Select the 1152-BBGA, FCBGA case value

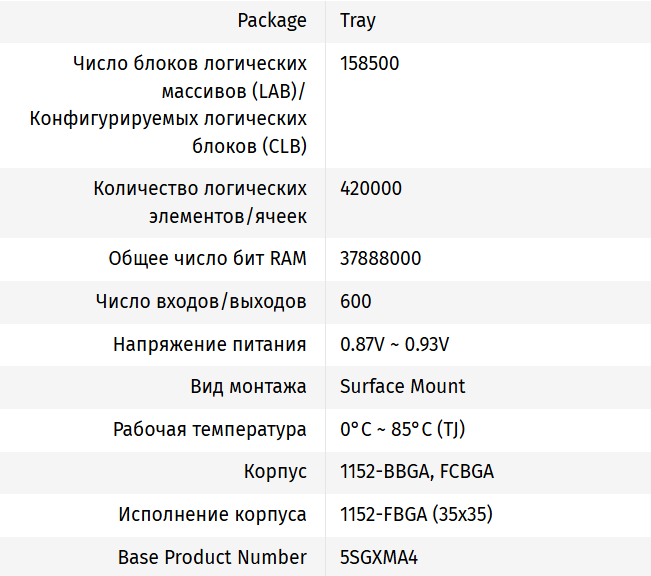point(416,471)
